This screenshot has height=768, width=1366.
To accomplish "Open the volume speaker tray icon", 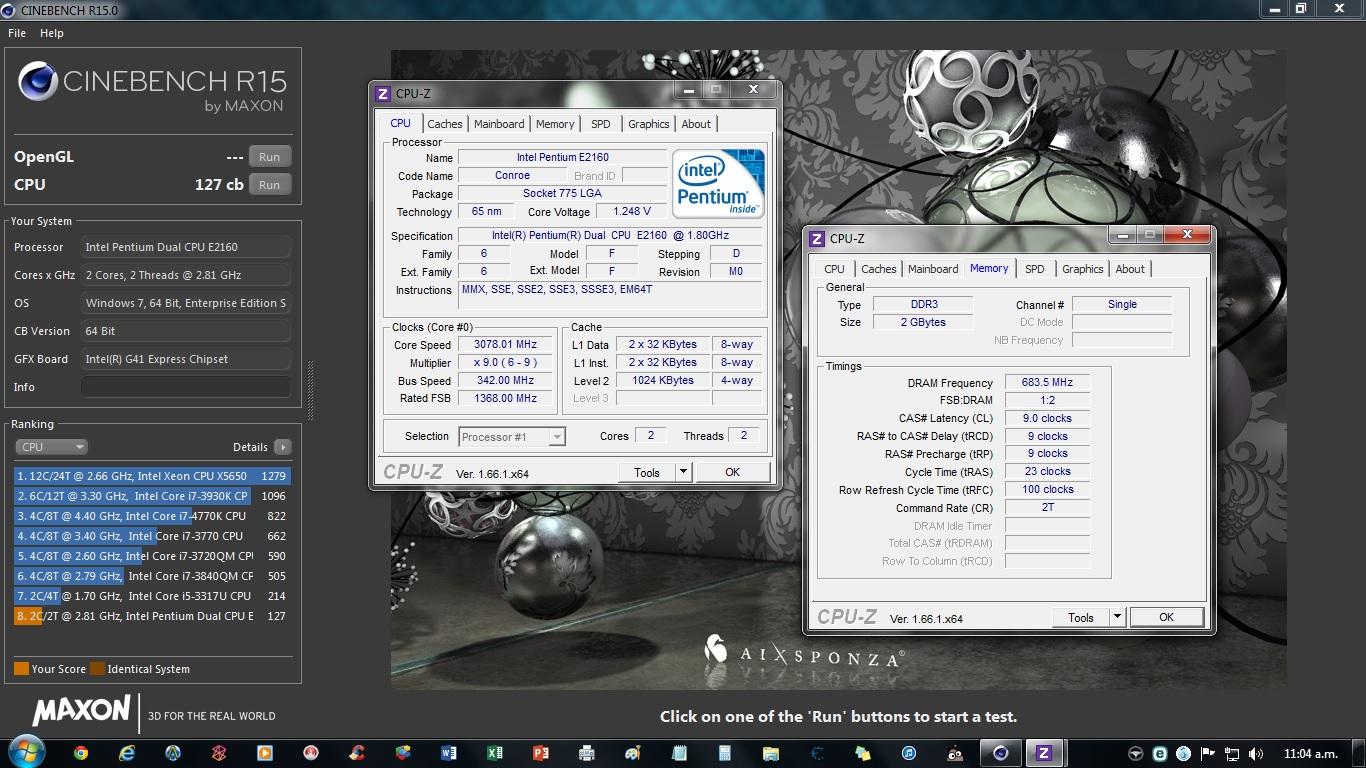I will (1256, 753).
